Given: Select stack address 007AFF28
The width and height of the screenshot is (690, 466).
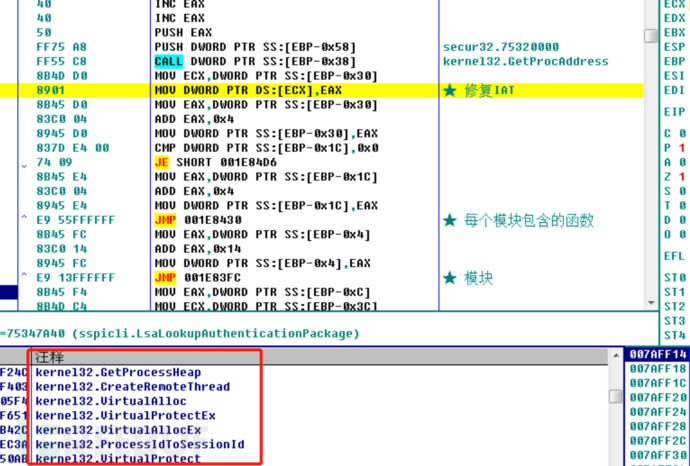Looking at the screenshot, I should 657,426.
